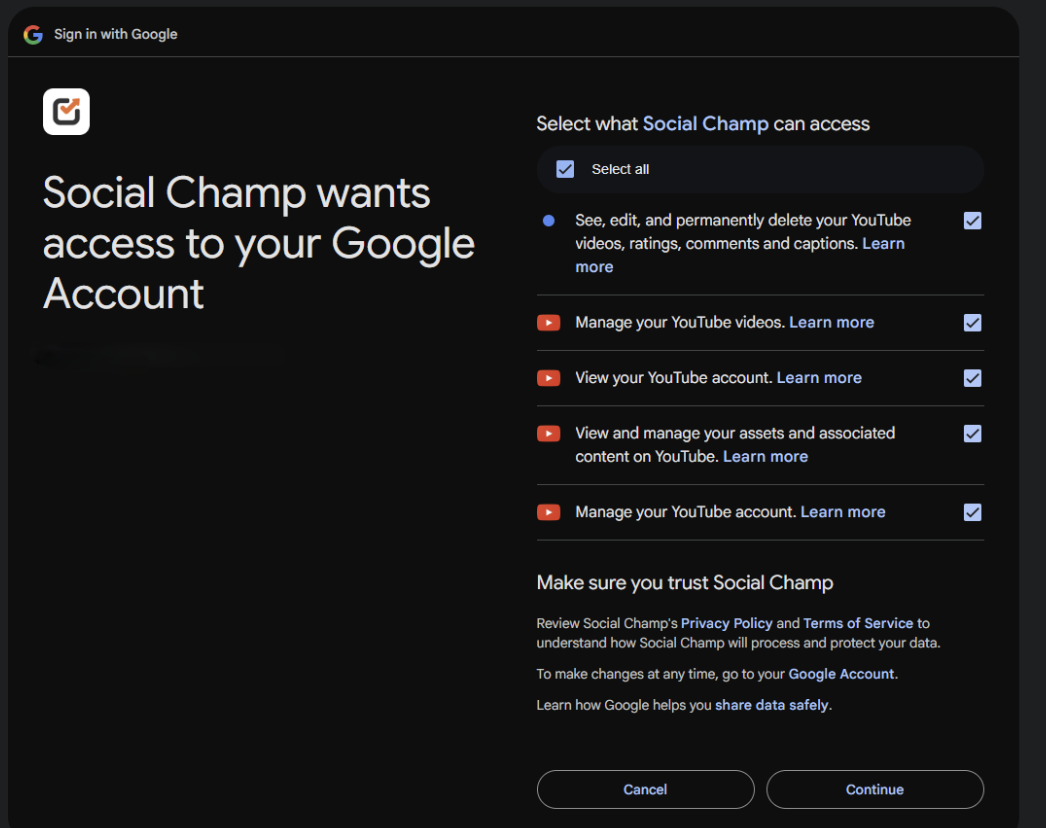Click YouTube icon beside Manage your YouTube account
Screen dimensions: 1046x828
pos(548,512)
